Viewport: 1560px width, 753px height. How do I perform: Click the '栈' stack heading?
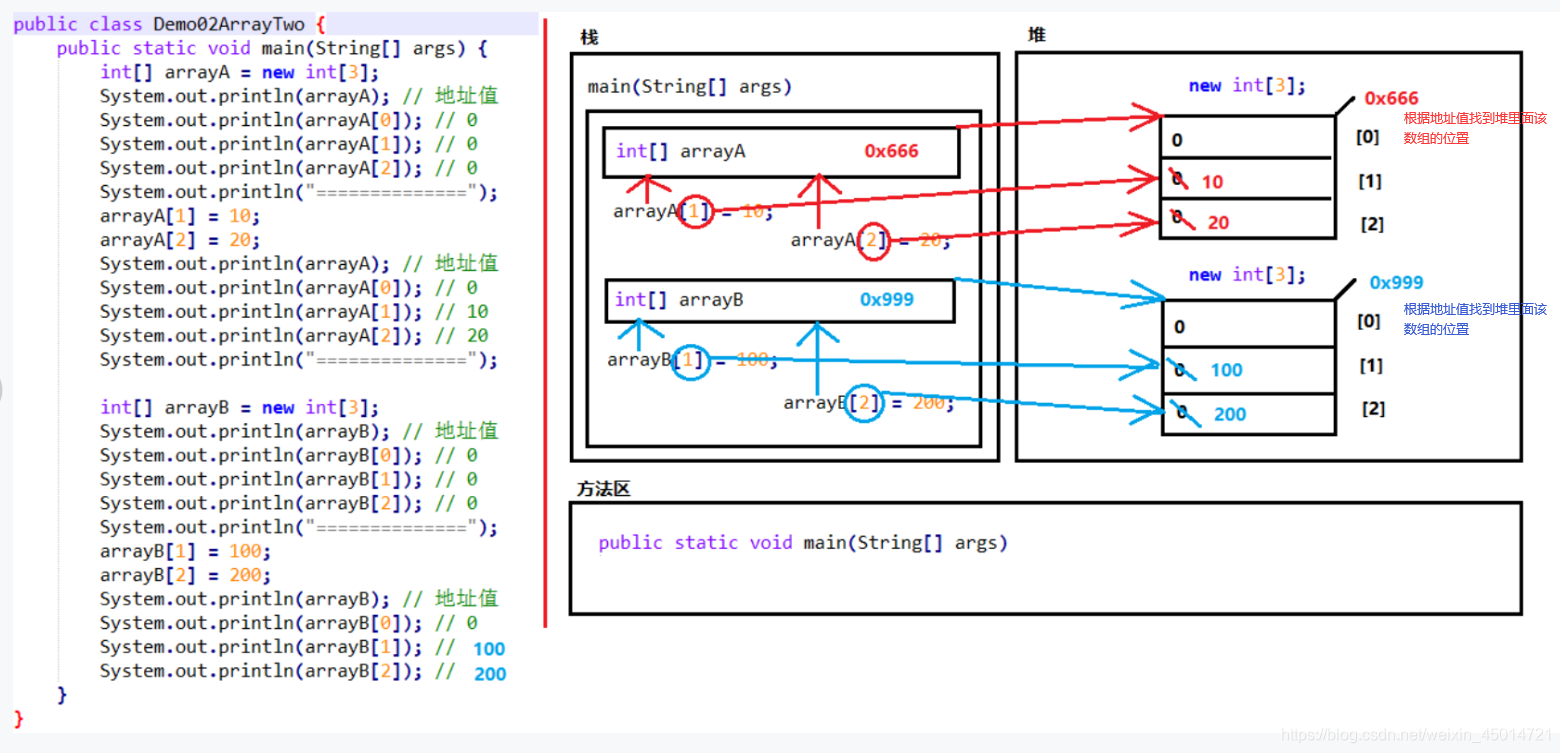588,37
